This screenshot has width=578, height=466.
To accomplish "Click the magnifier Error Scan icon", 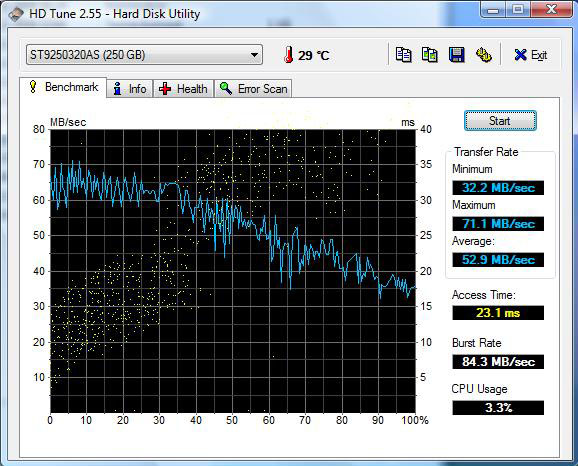I will 226,88.
